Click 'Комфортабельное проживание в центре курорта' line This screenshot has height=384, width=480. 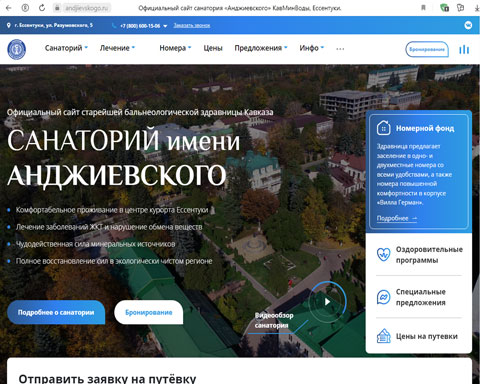pyautogui.click(x=112, y=210)
